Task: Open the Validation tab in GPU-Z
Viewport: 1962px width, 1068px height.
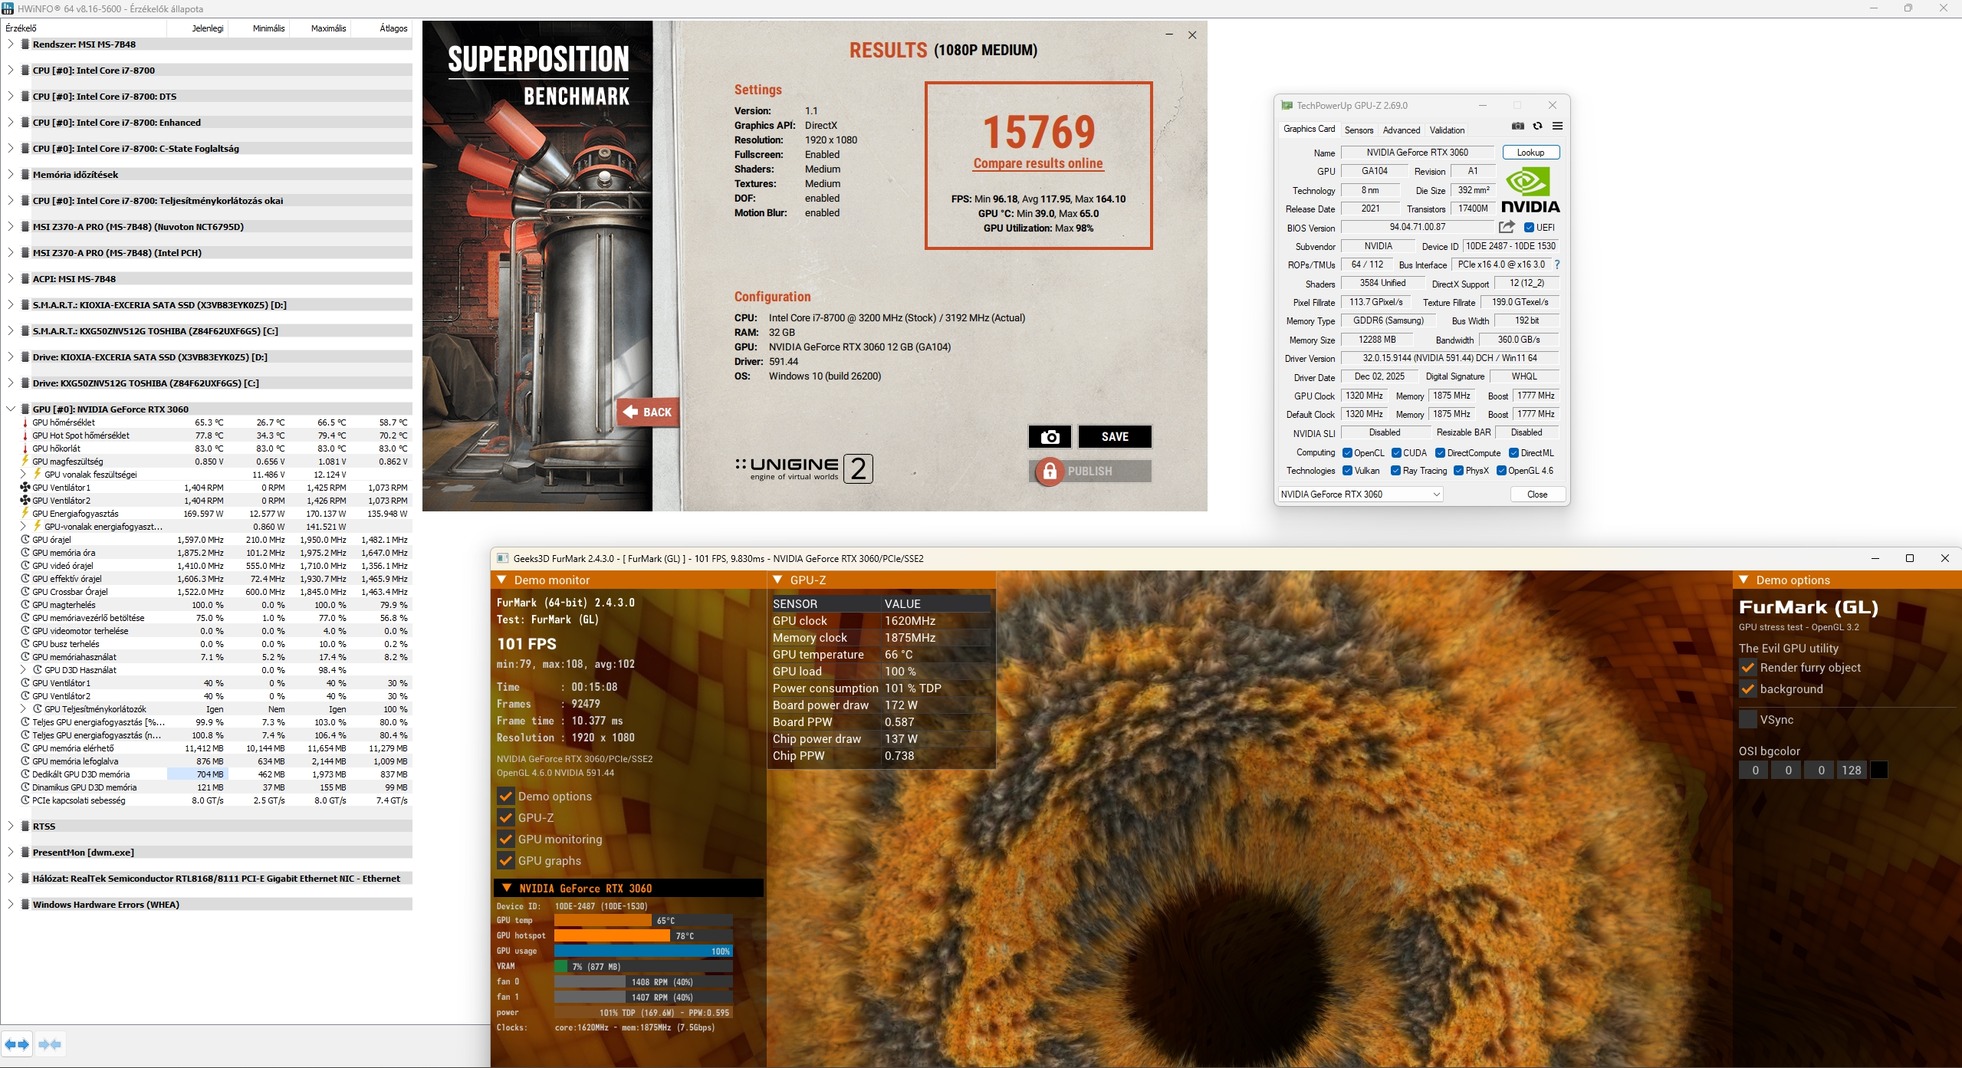Action: 1447,130
